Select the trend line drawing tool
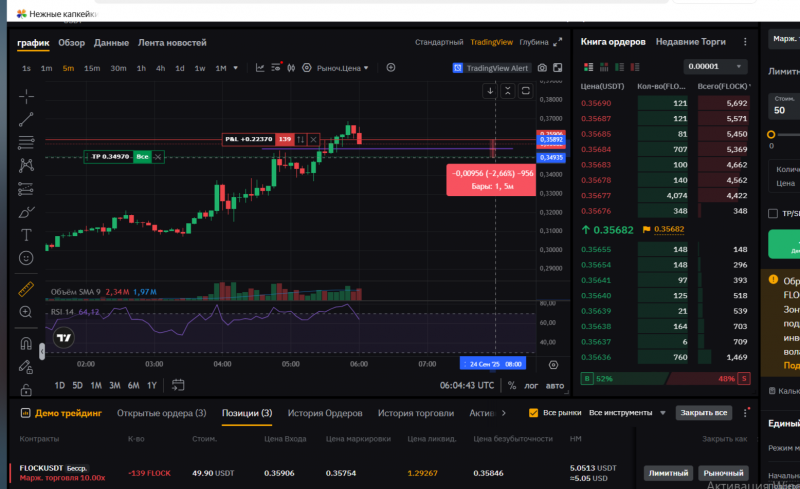Screen dimensions: 800x489 pyautogui.click(x=27, y=119)
